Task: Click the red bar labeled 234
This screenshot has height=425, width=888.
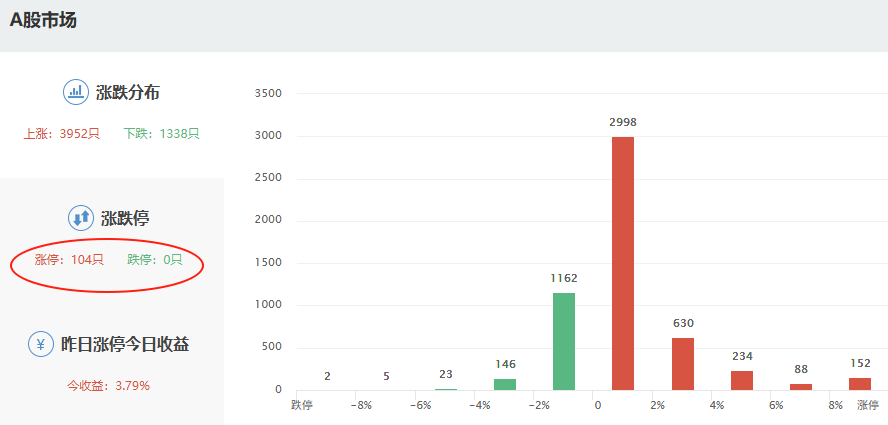Action: 742,380
